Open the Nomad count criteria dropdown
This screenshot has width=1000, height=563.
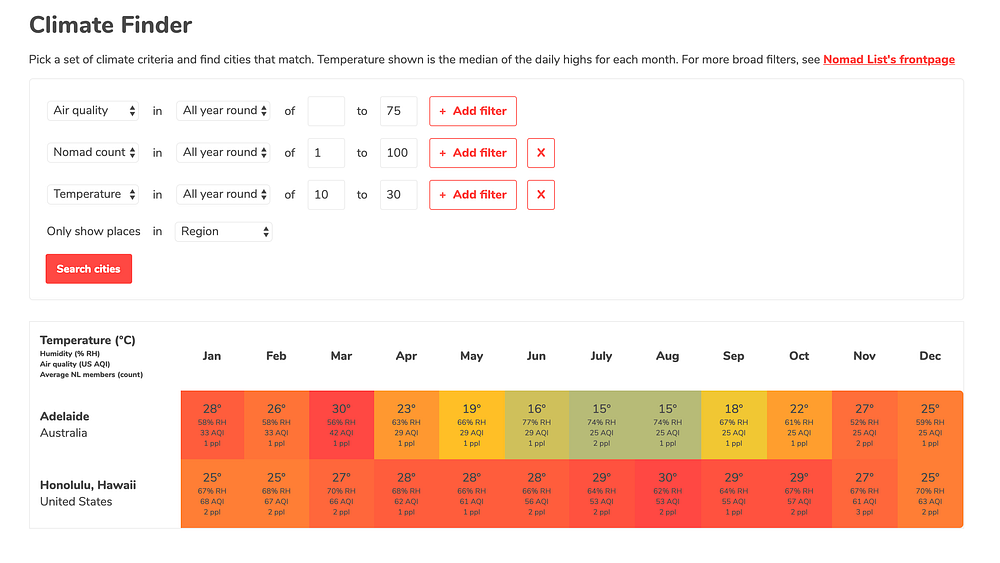pyautogui.click(x=93, y=152)
